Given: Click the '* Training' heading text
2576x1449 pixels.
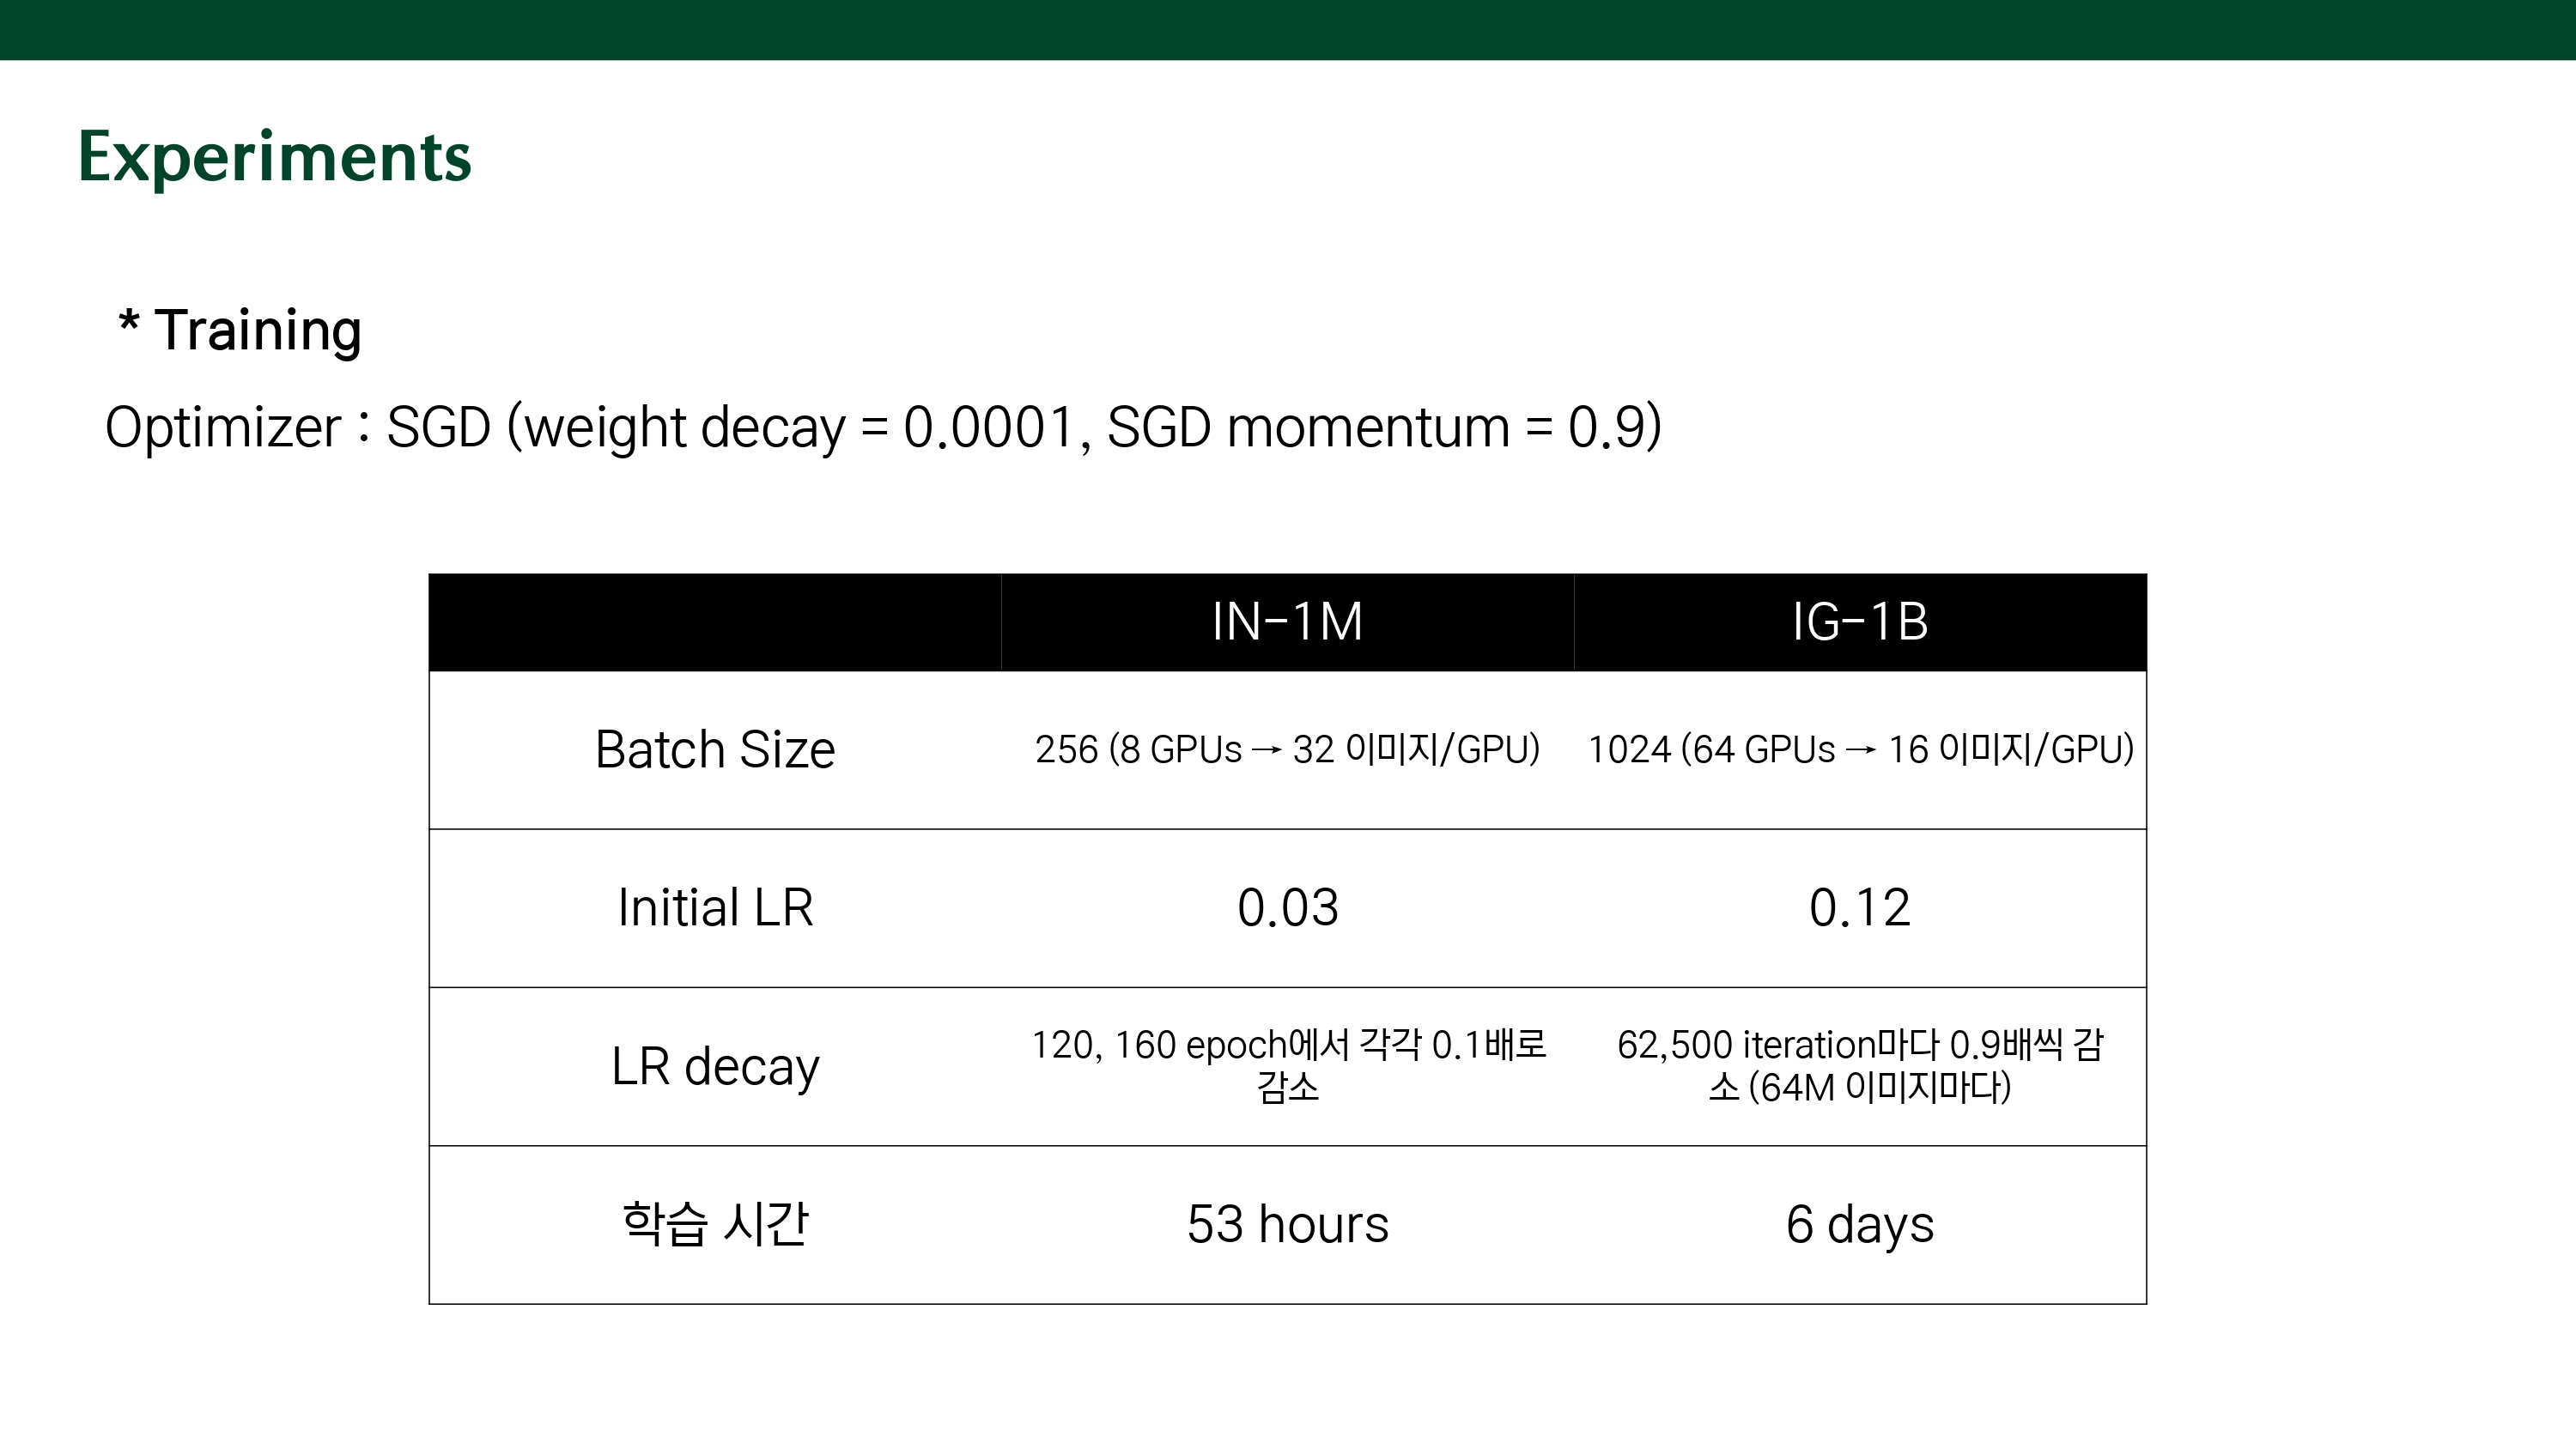Looking at the screenshot, I should (240, 330).
